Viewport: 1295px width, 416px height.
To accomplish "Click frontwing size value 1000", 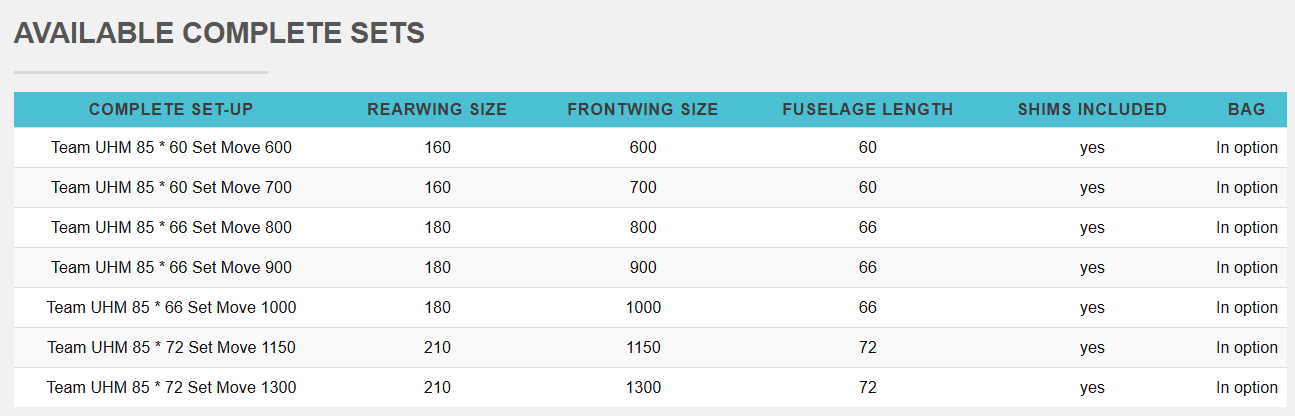I will pyautogui.click(x=643, y=307).
